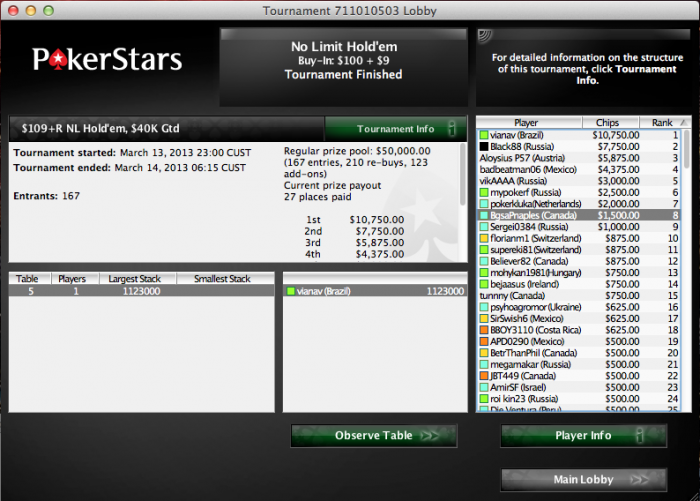Select BgsaPnaples (Canada) in player ranking
Screen dimensions: 700x501
(579, 215)
